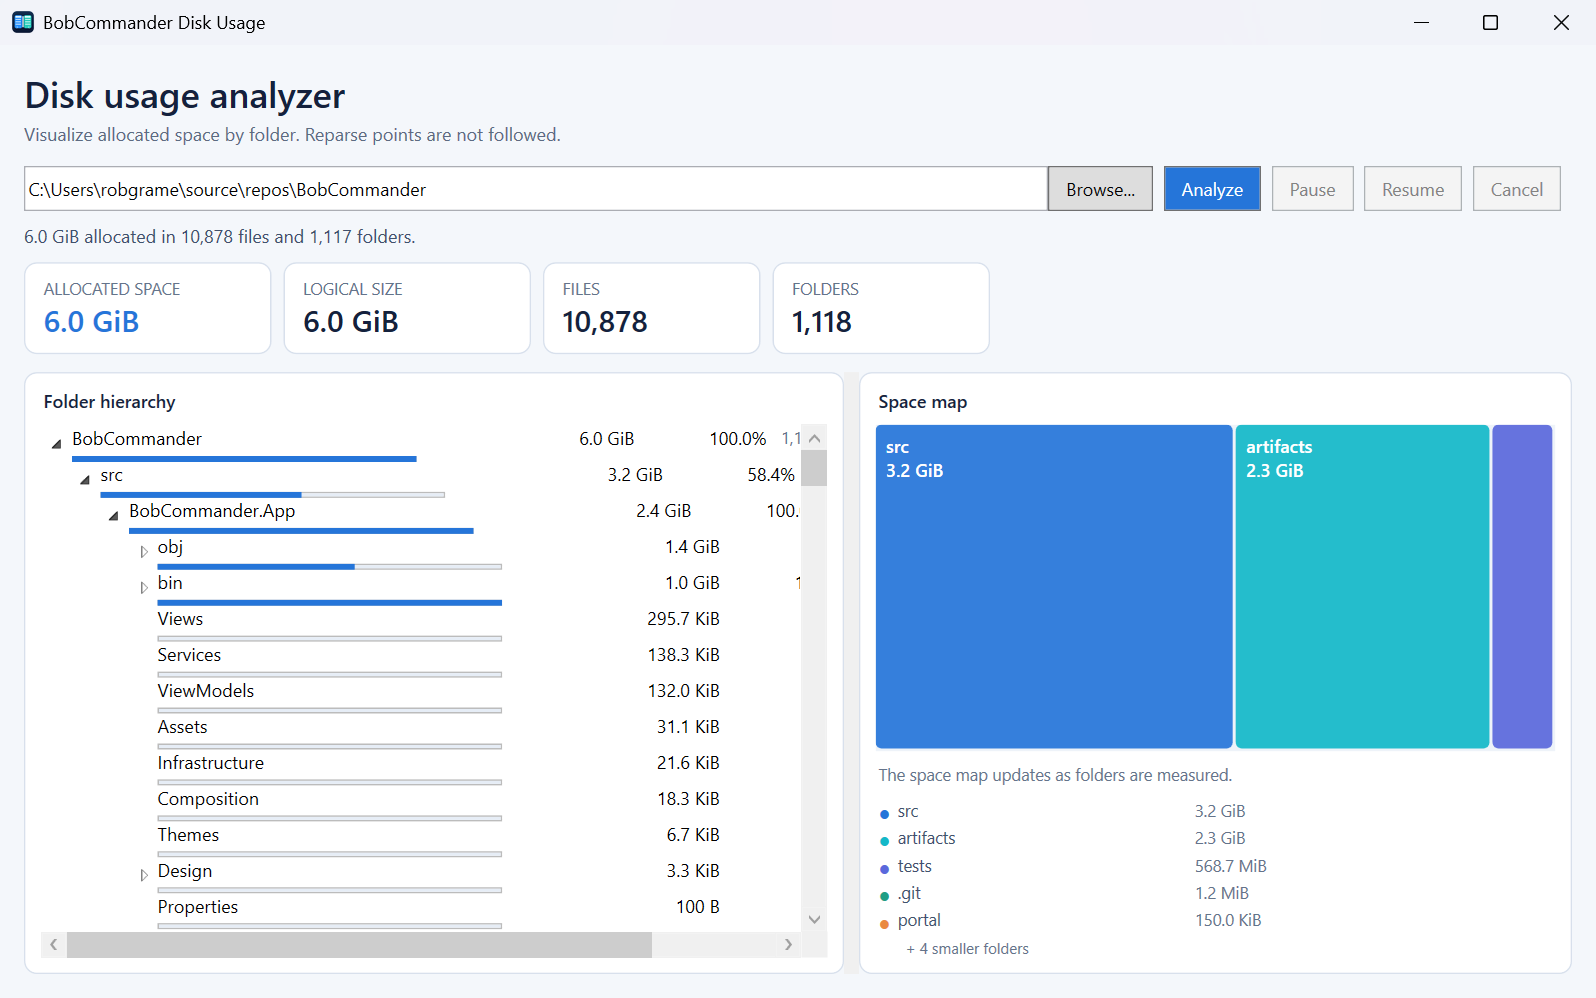This screenshot has height=998, width=1596.
Task: Click the 295.7 KiB size value
Action: point(683,619)
